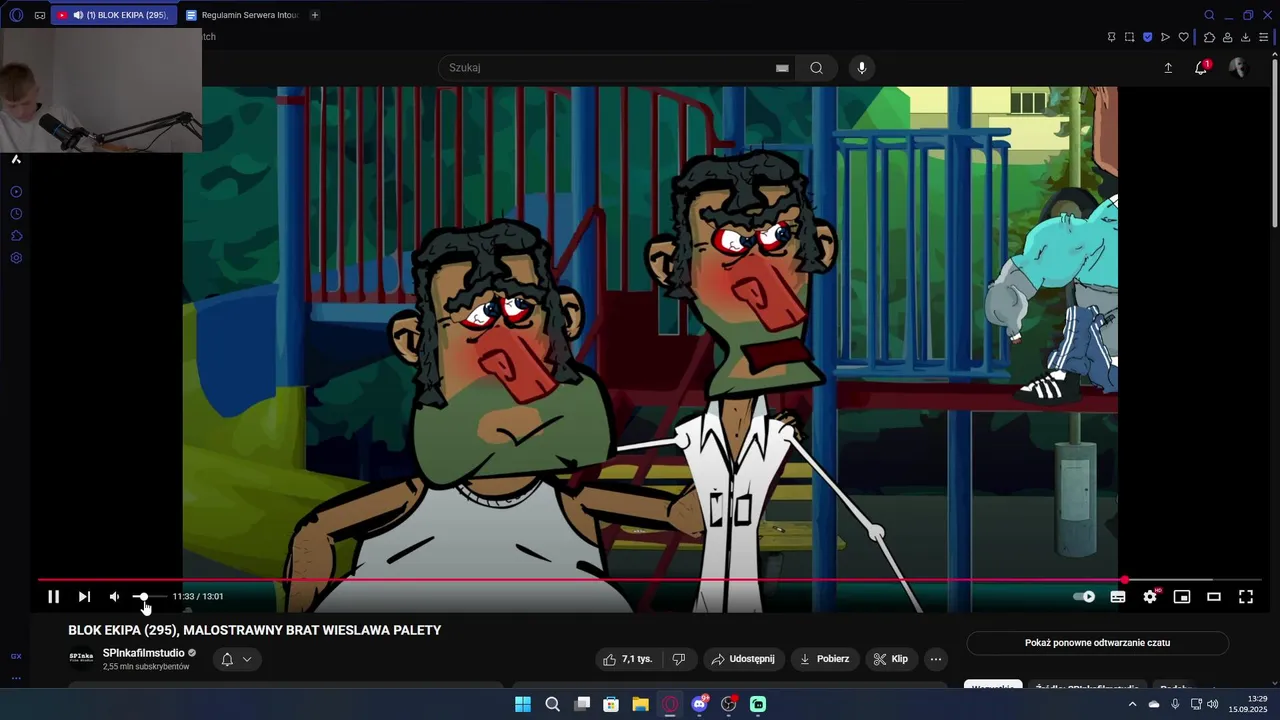
Task: Toggle theater mode on the player
Action: [1214, 597]
